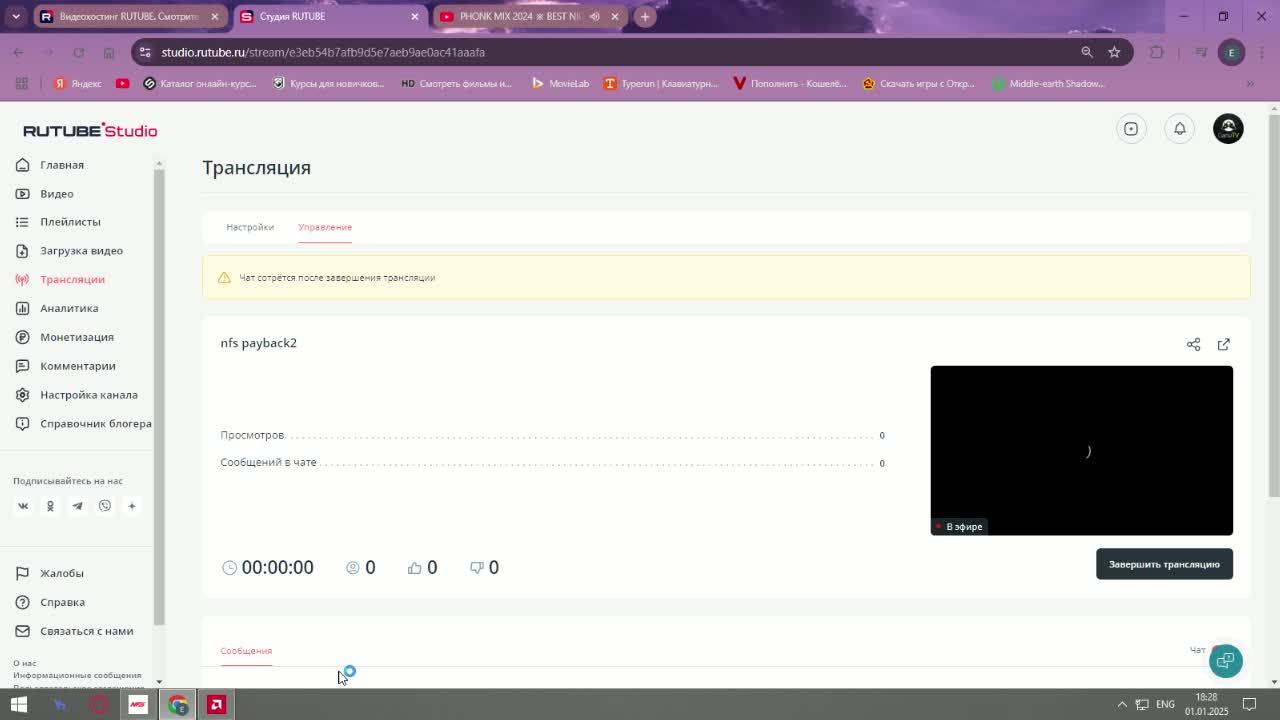Click Telegram social icon

tap(77, 506)
